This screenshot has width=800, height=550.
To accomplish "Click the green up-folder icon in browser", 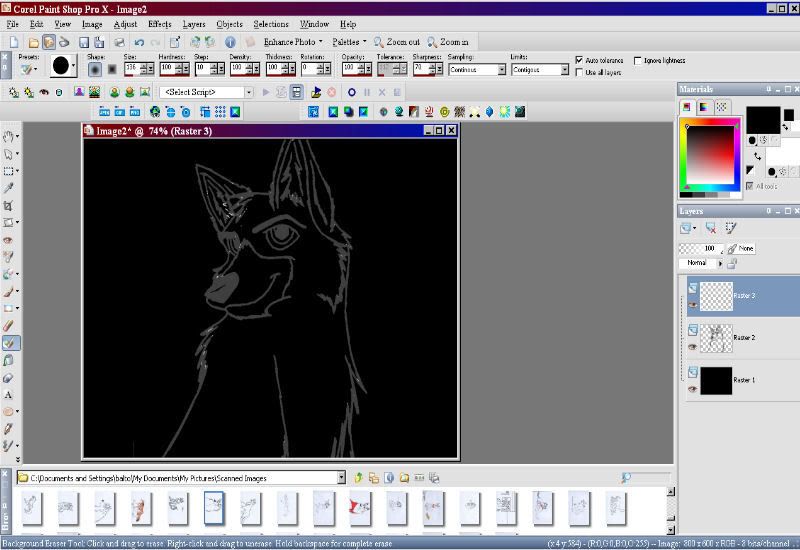I will click(359, 478).
